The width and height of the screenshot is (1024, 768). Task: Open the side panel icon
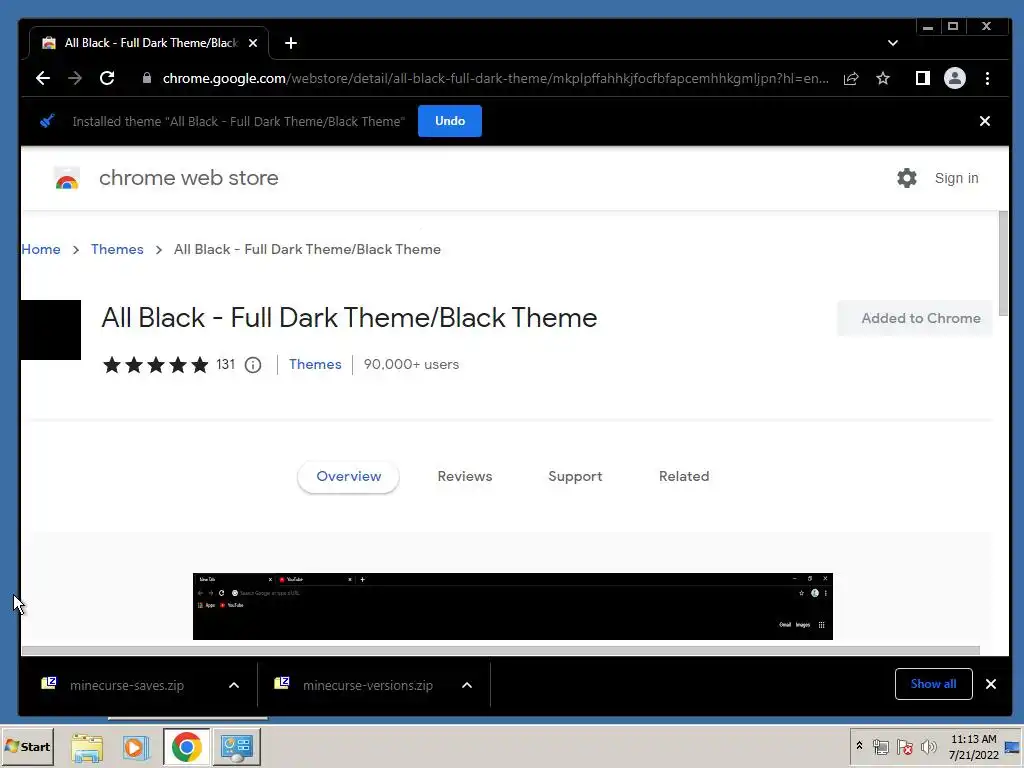point(922,78)
